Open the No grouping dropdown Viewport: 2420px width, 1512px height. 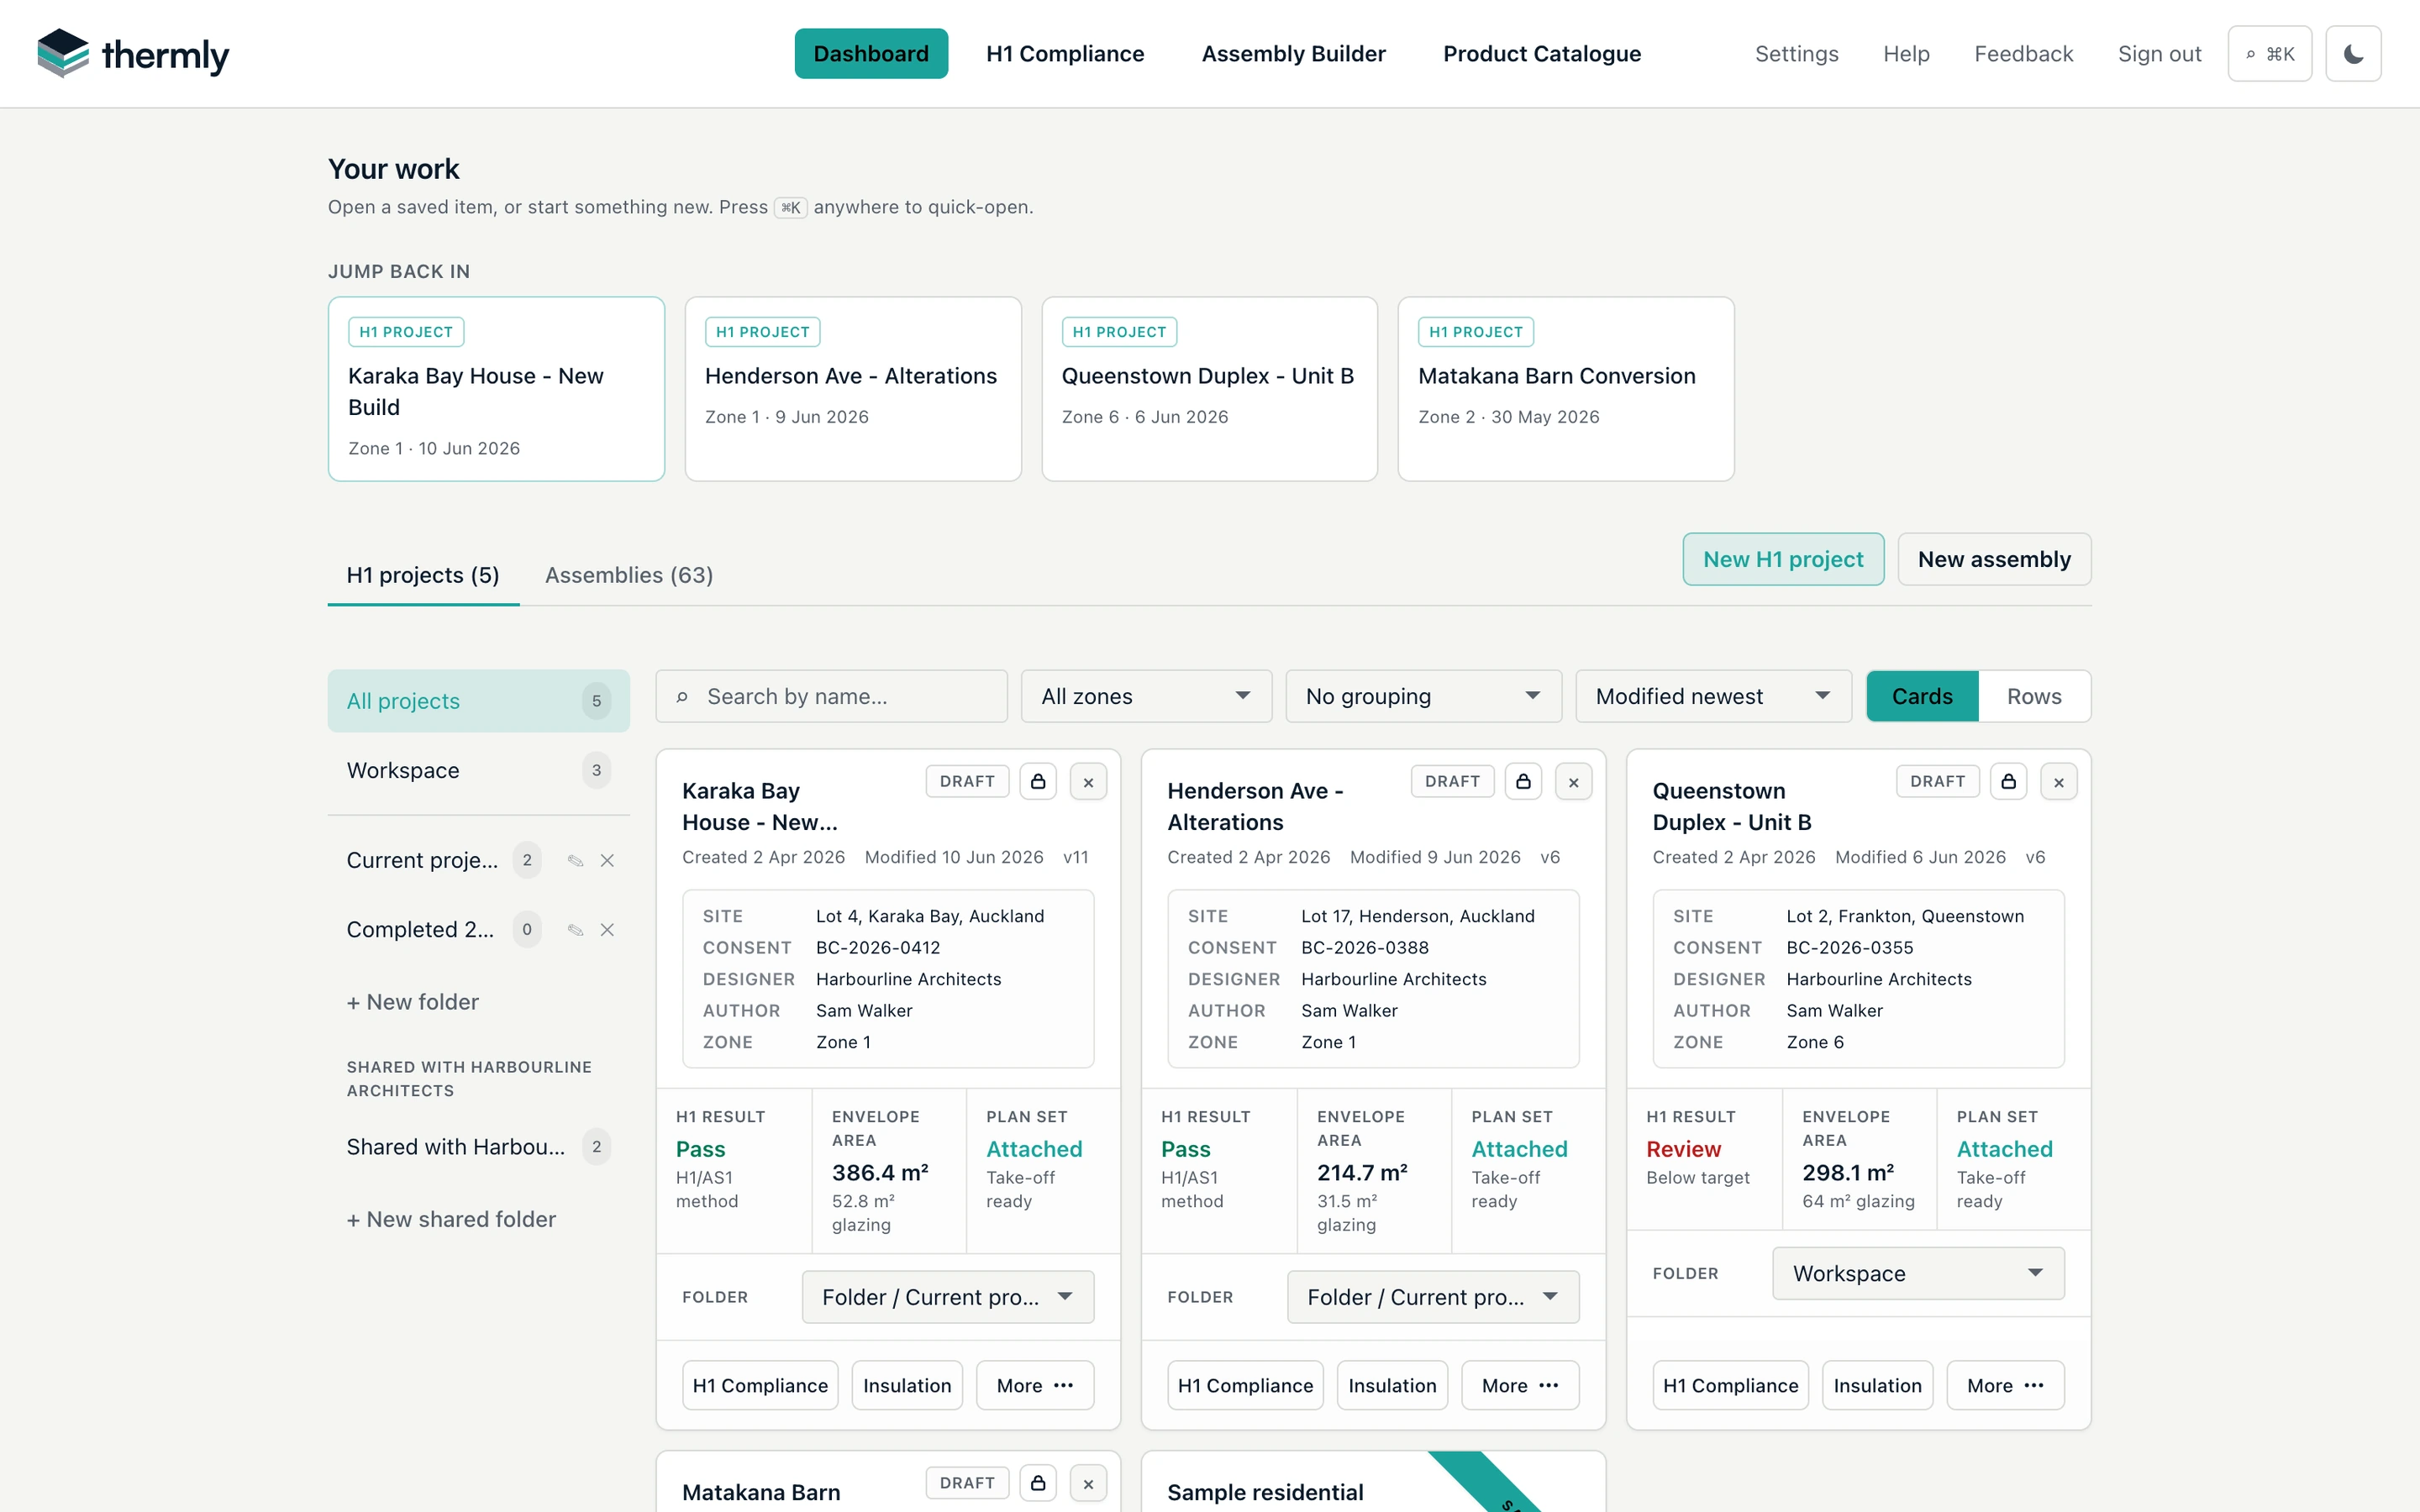click(1423, 696)
